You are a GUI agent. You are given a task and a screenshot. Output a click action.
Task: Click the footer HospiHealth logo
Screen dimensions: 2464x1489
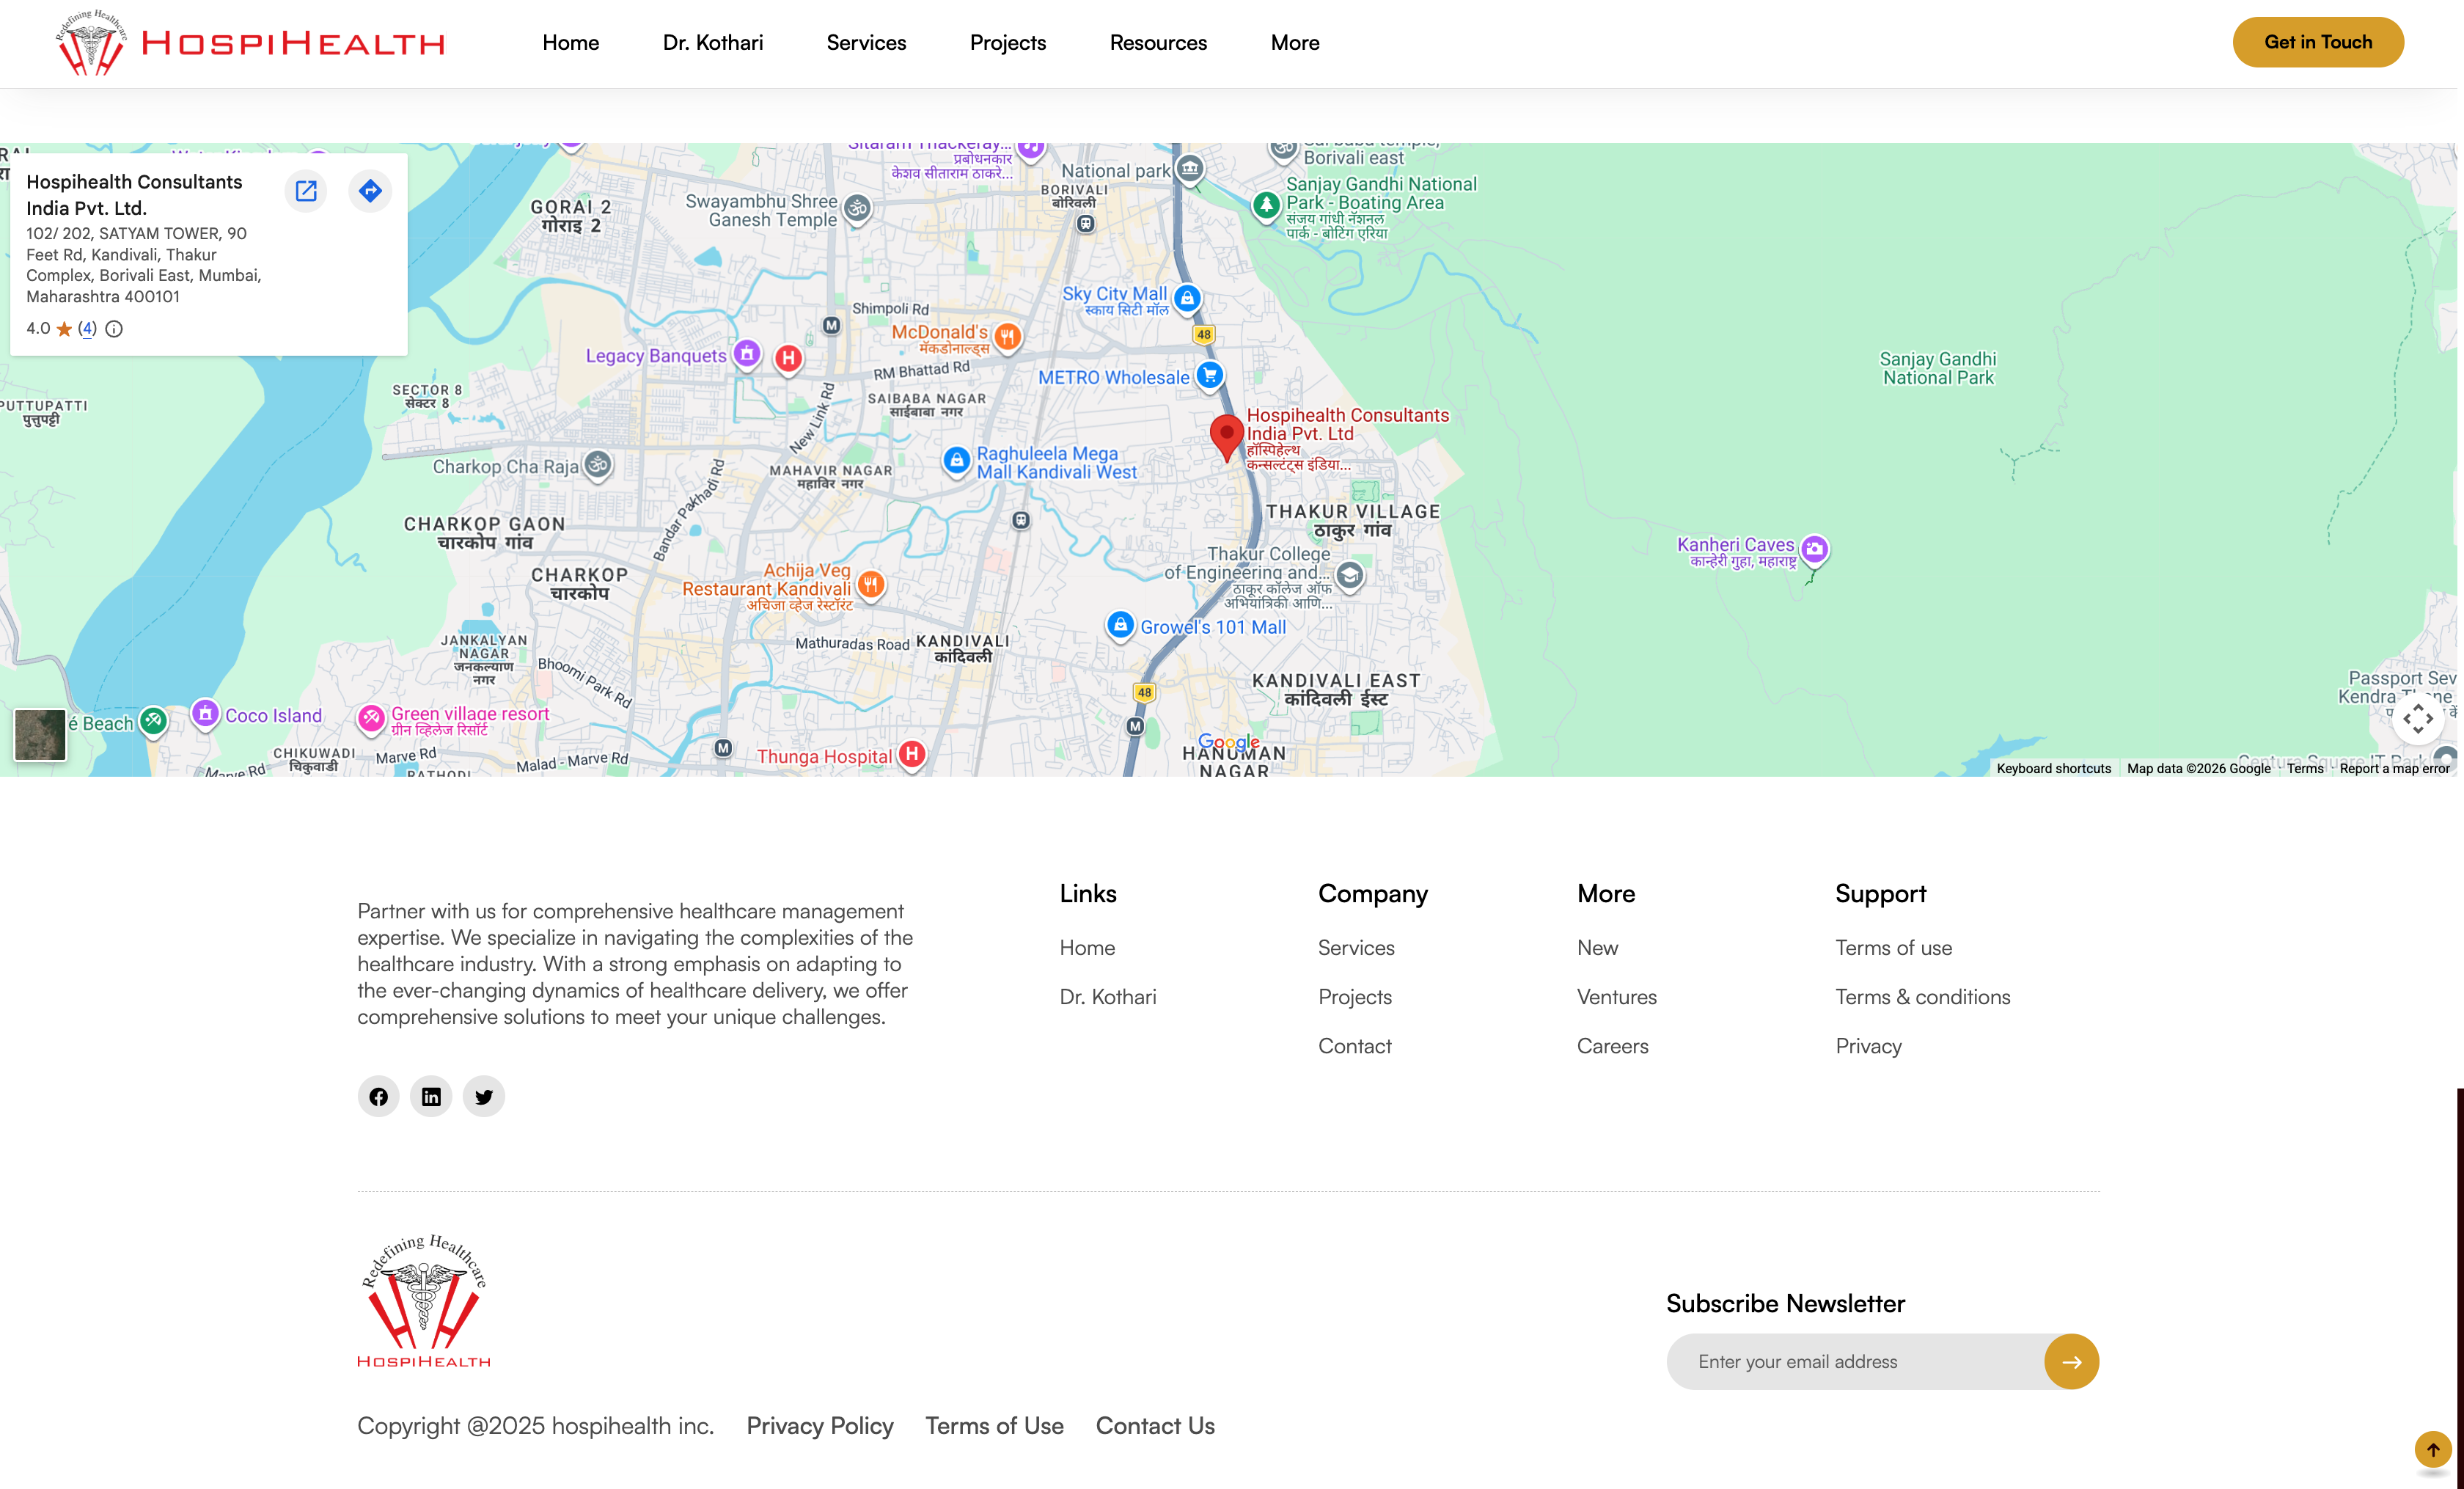coord(424,1301)
